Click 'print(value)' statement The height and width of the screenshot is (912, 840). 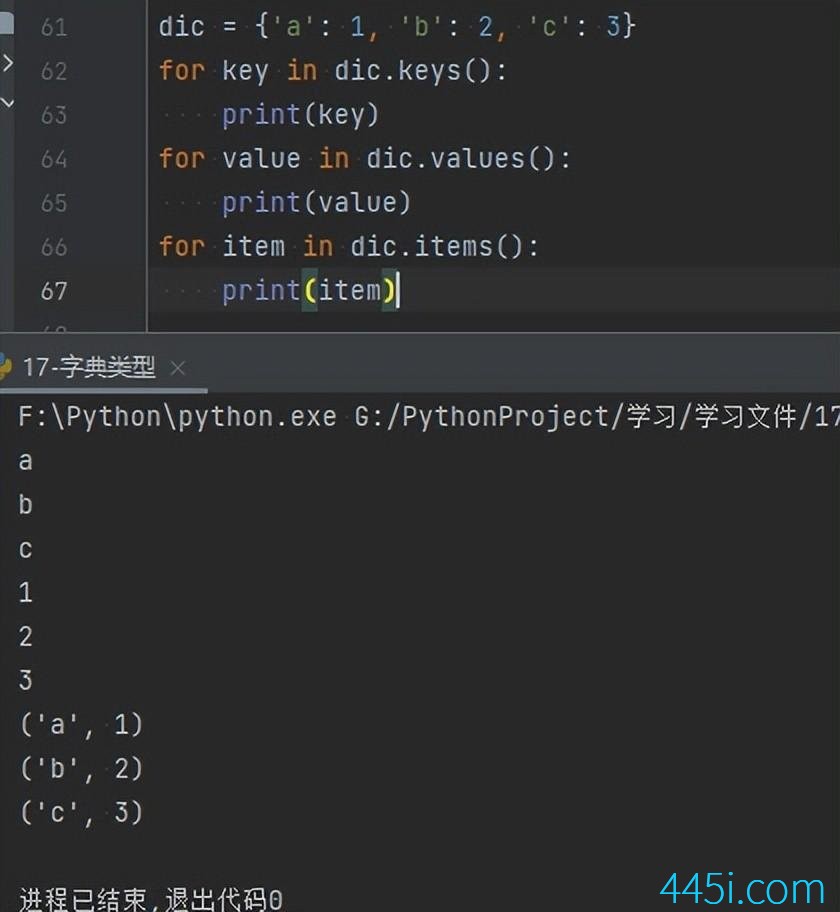click(316, 202)
